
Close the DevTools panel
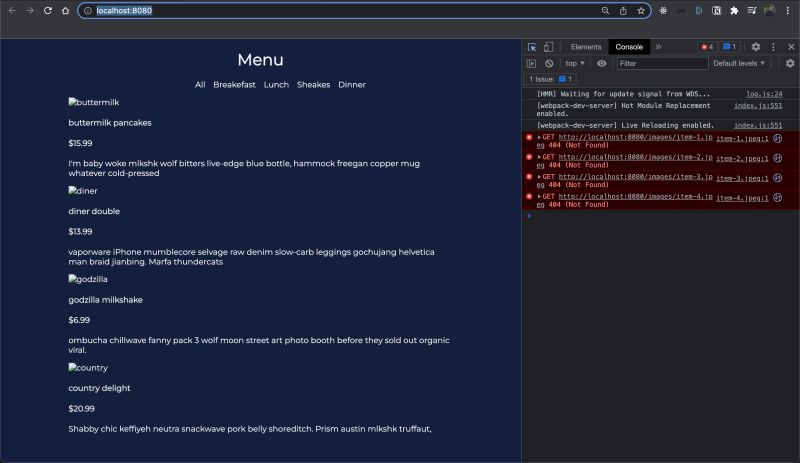(791, 47)
